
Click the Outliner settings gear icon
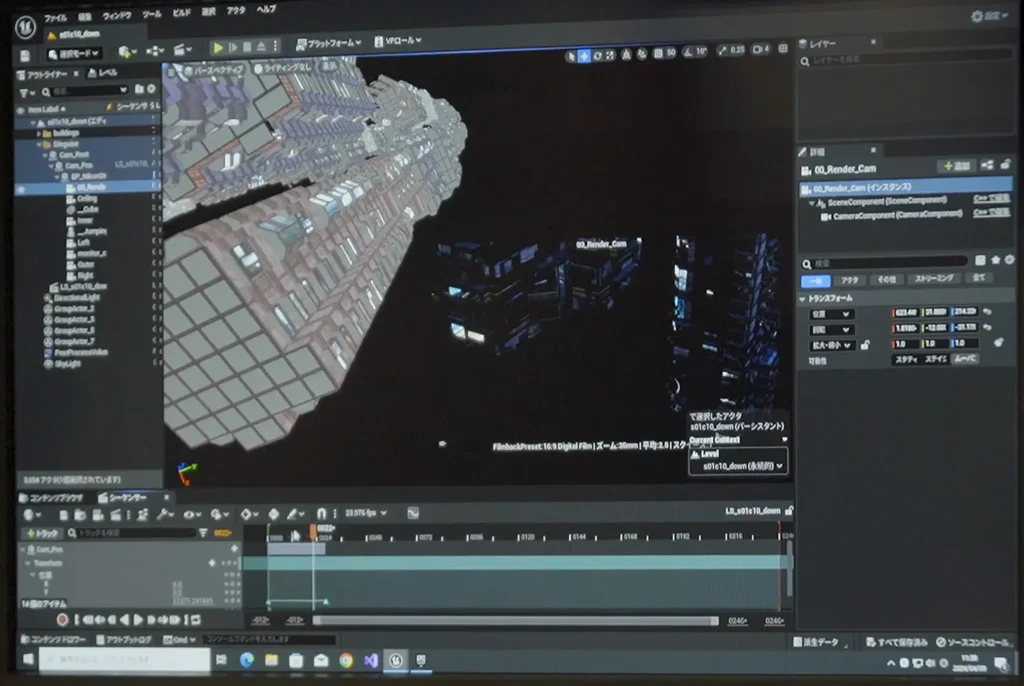click(153, 90)
